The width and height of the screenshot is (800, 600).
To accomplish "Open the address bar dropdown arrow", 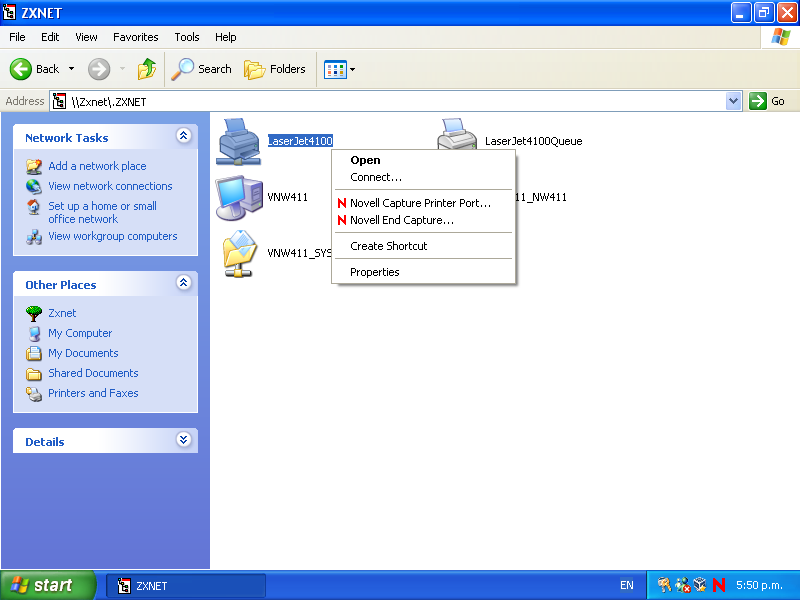I will 733,101.
